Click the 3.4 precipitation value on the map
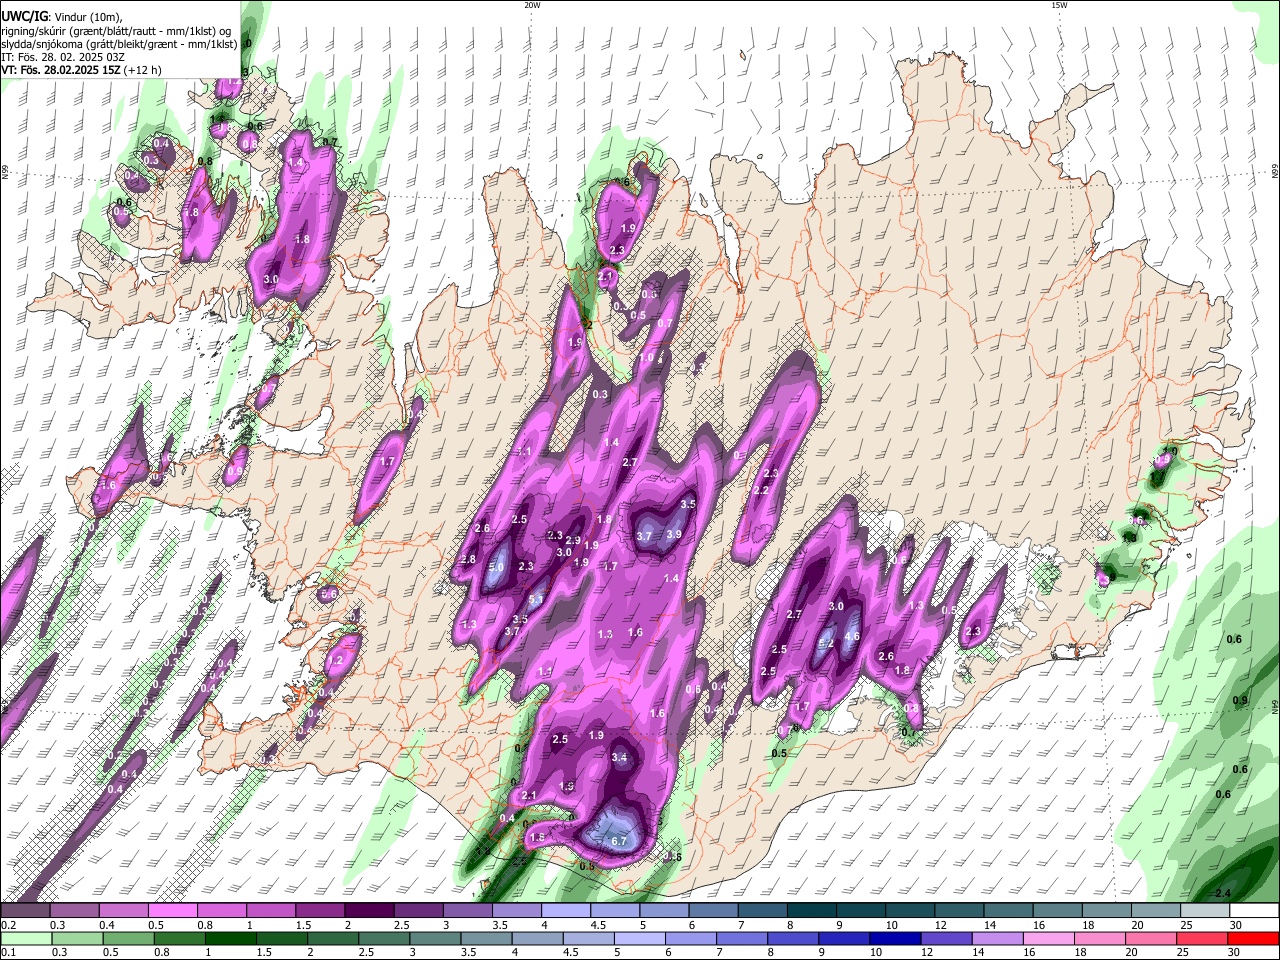The height and width of the screenshot is (960, 1280). click(x=619, y=757)
